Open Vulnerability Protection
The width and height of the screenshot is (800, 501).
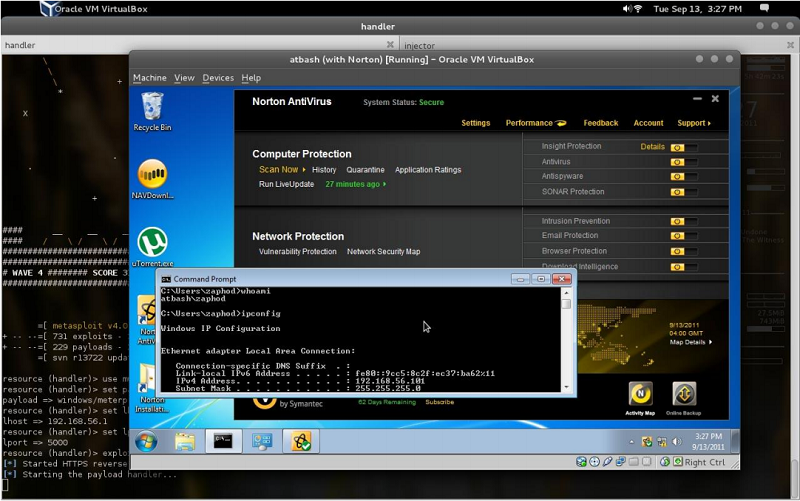coord(297,252)
